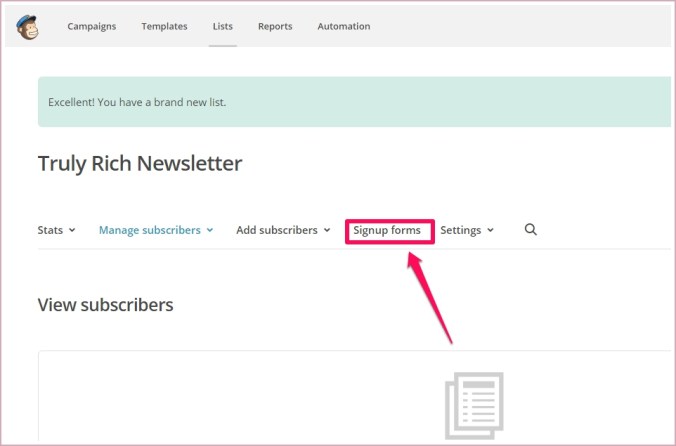Open search with the magnifier icon
The width and height of the screenshot is (676, 446).
click(531, 229)
